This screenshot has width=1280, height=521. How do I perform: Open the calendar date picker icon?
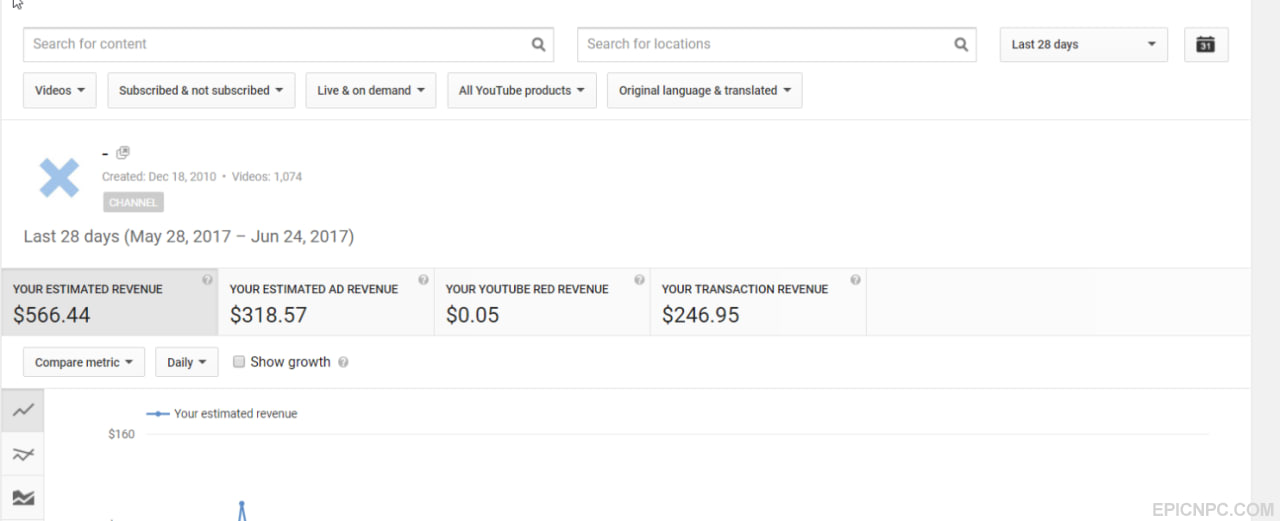pyautogui.click(x=1206, y=44)
